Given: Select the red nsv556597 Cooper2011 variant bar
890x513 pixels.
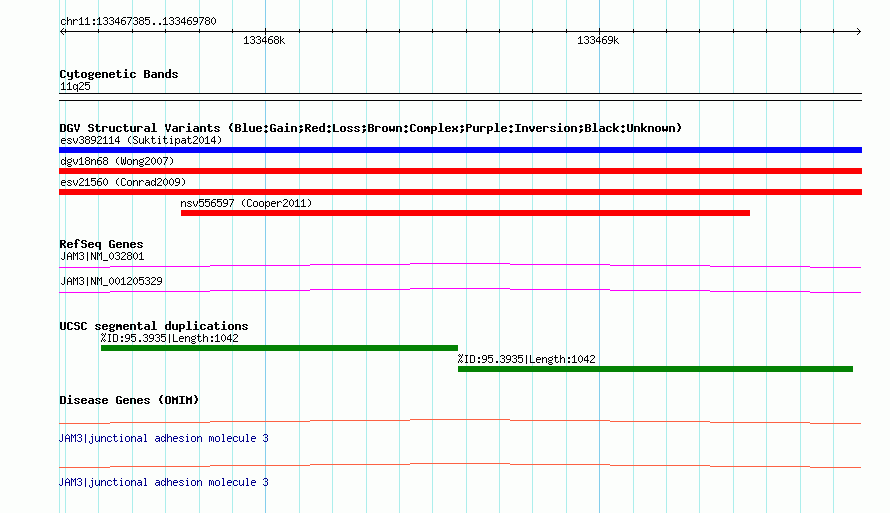Looking at the screenshot, I should [465, 213].
